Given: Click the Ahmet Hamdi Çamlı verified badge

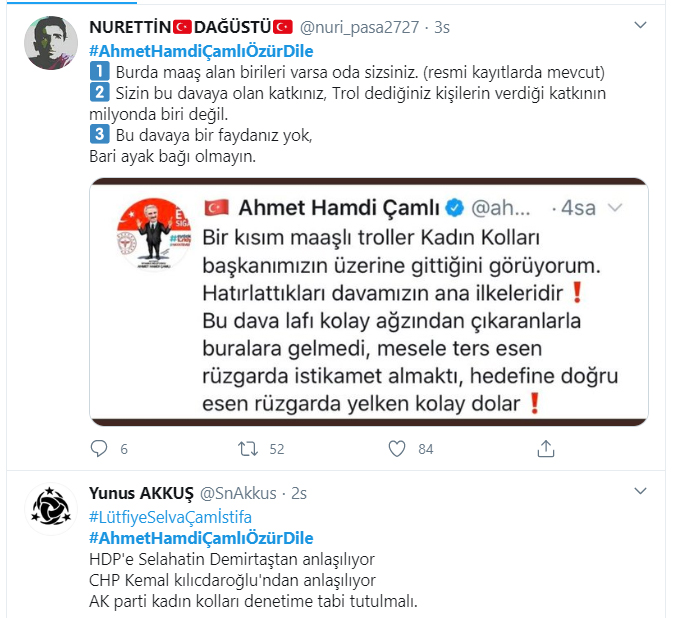Looking at the screenshot, I should 455,208.
